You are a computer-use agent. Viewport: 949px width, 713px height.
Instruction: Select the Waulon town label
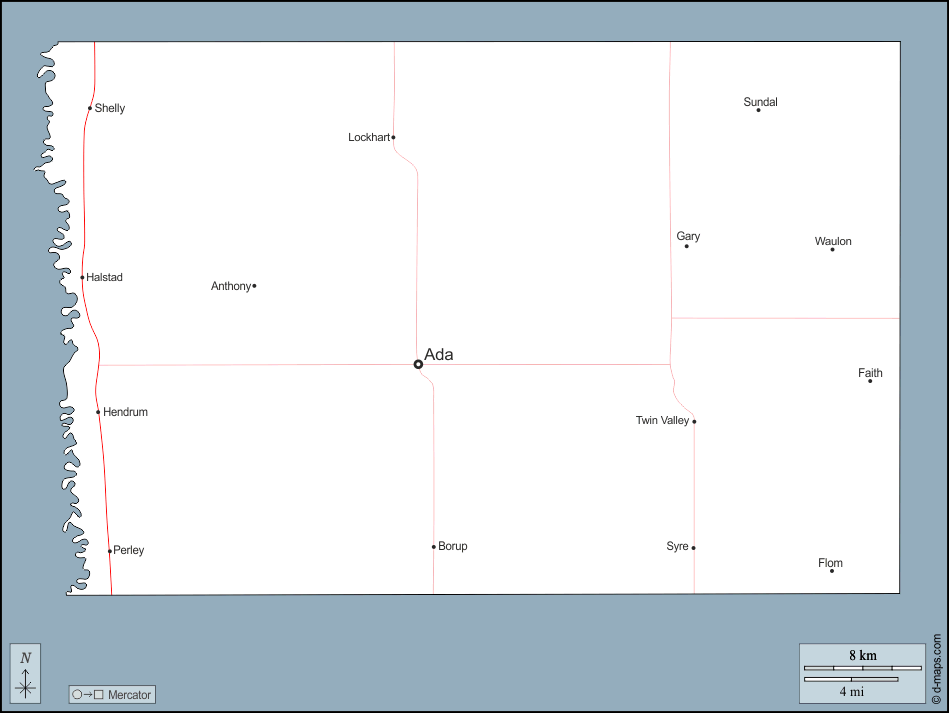pyautogui.click(x=833, y=241)
